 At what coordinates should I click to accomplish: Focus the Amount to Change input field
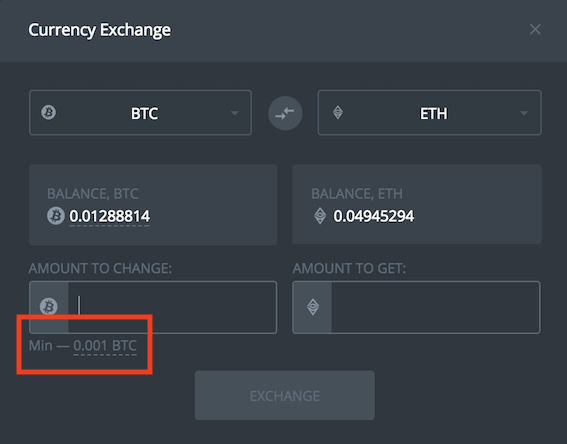point(172,307)
